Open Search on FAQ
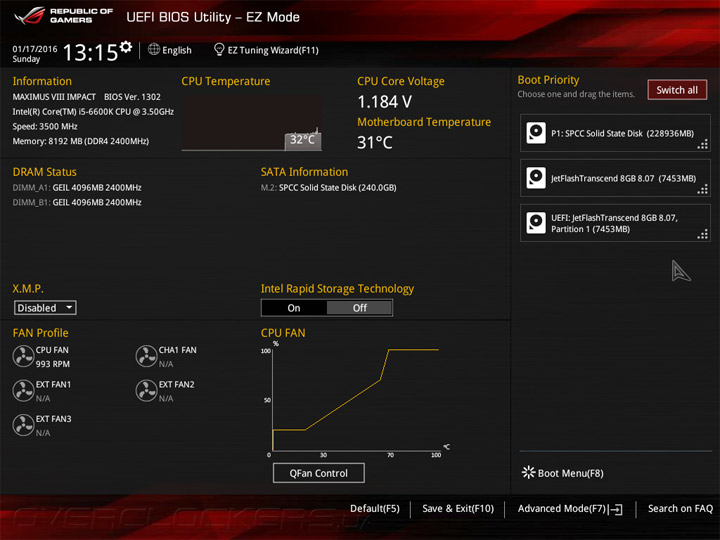The image size is (720, 540). click(680, 509)
